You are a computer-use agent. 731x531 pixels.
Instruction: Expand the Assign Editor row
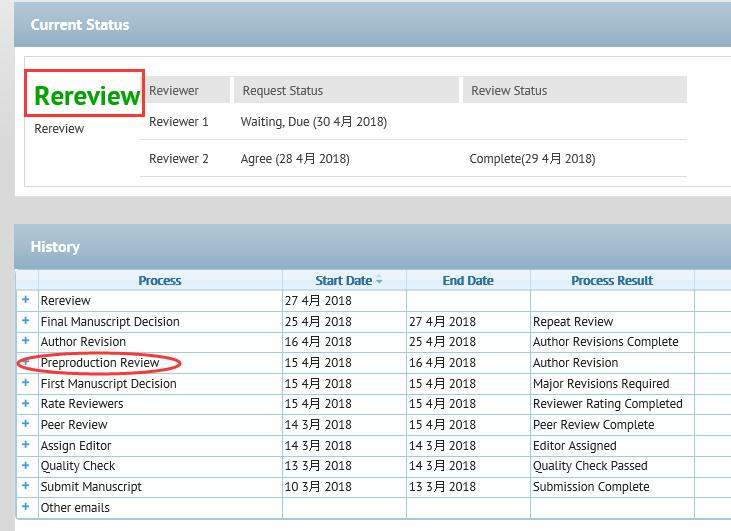pos(26,445)
